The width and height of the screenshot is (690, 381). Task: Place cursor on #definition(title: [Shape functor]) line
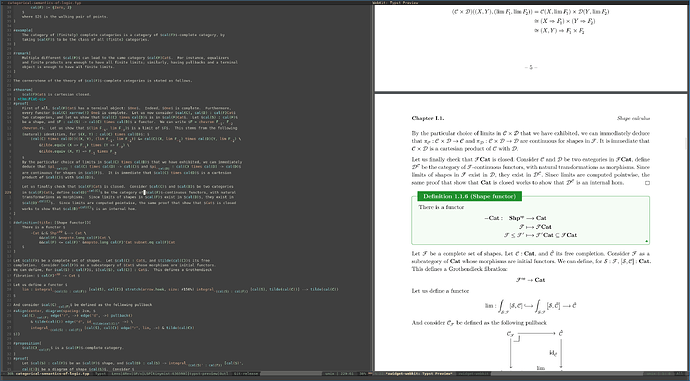[52, 223]
